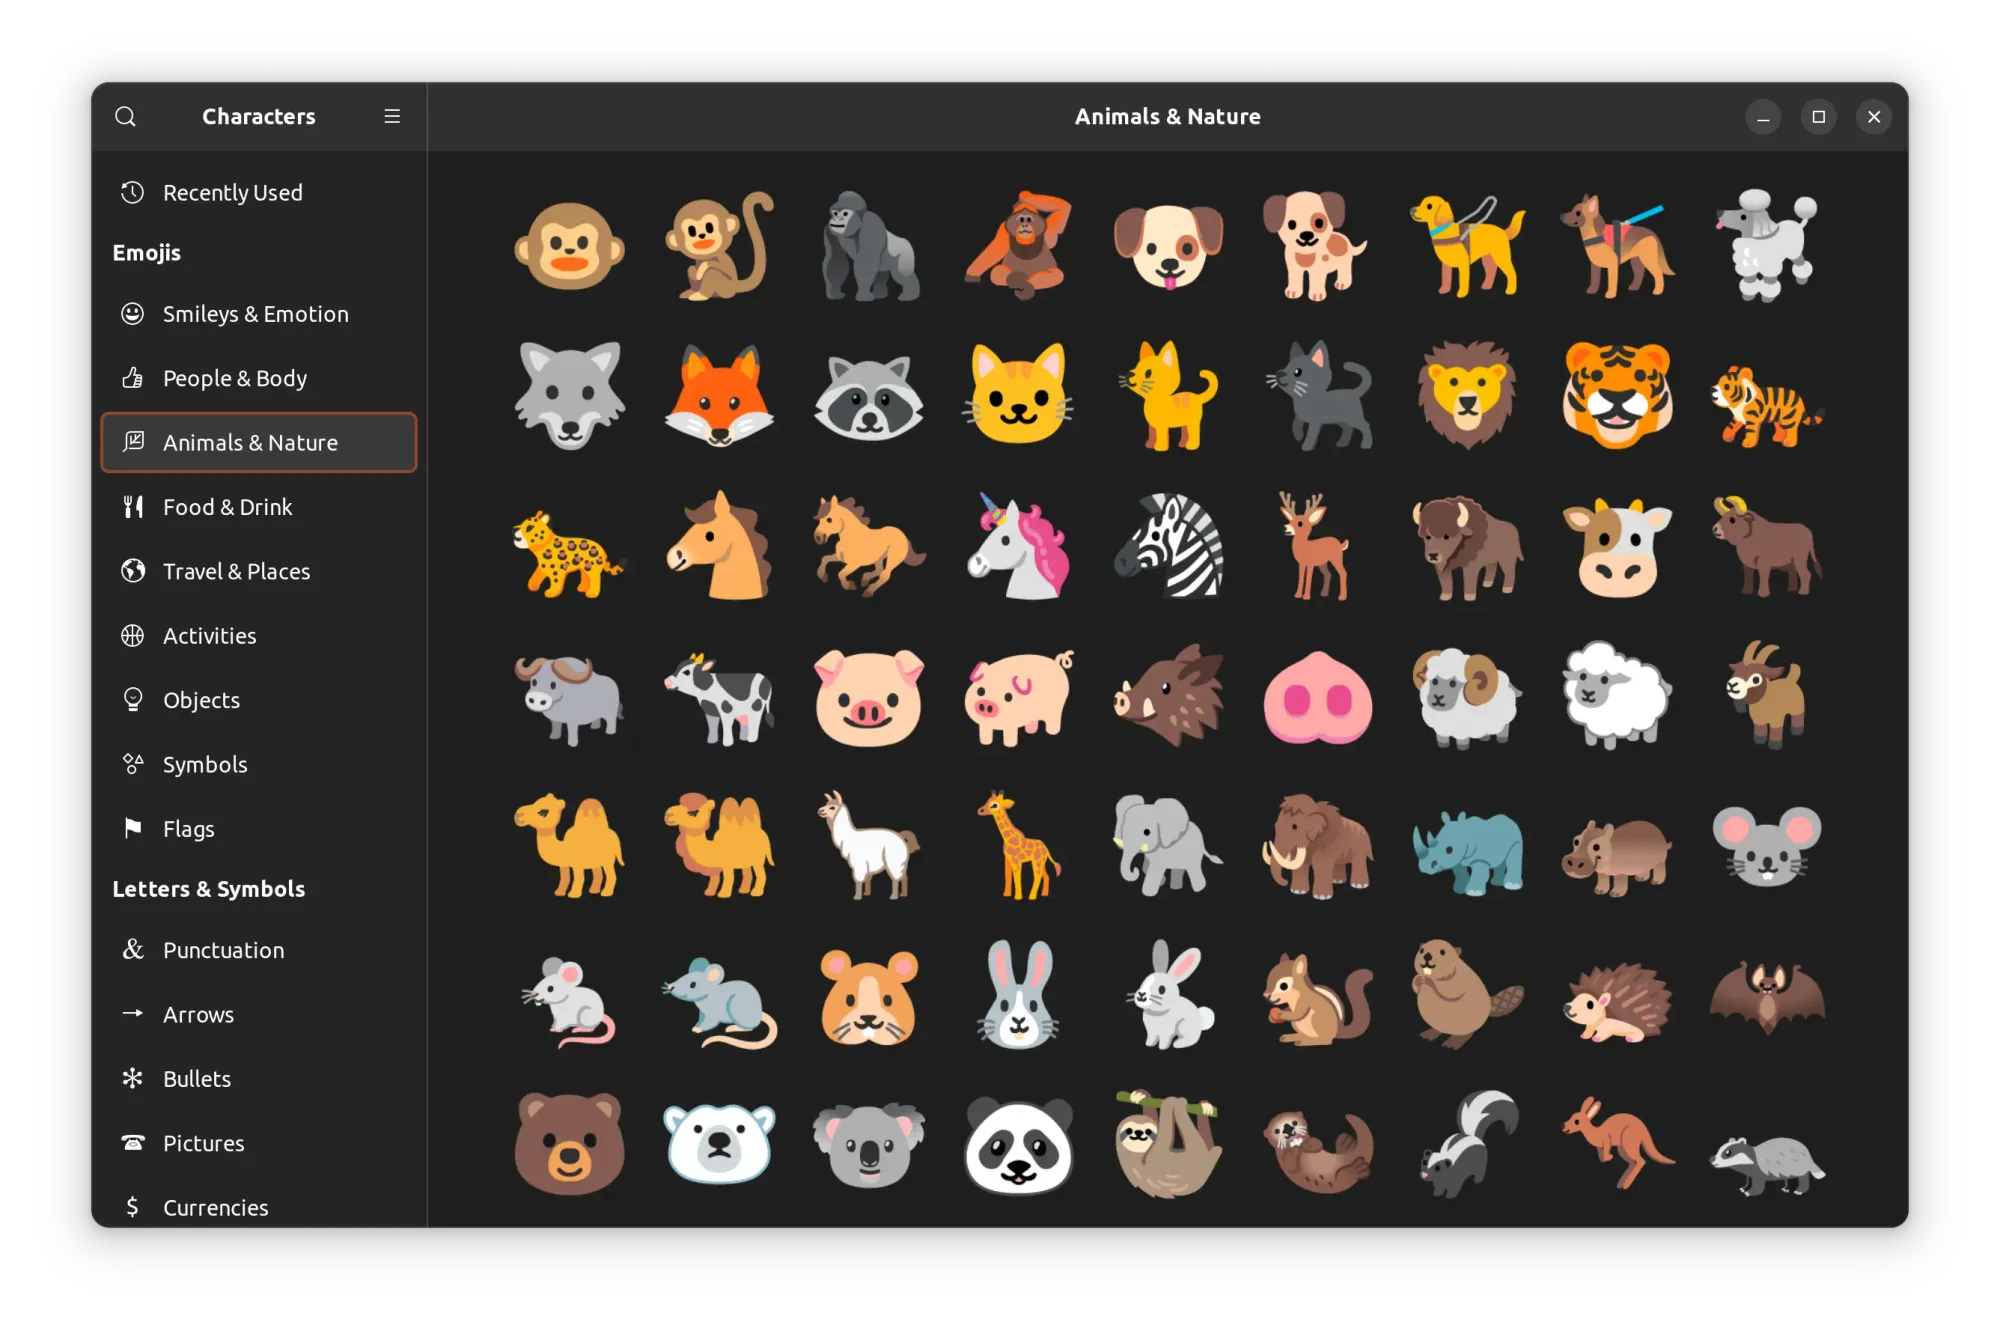This screenshot has width=2000, height=1328.
Task: Pick the boar emoji
Action: 1168,696
